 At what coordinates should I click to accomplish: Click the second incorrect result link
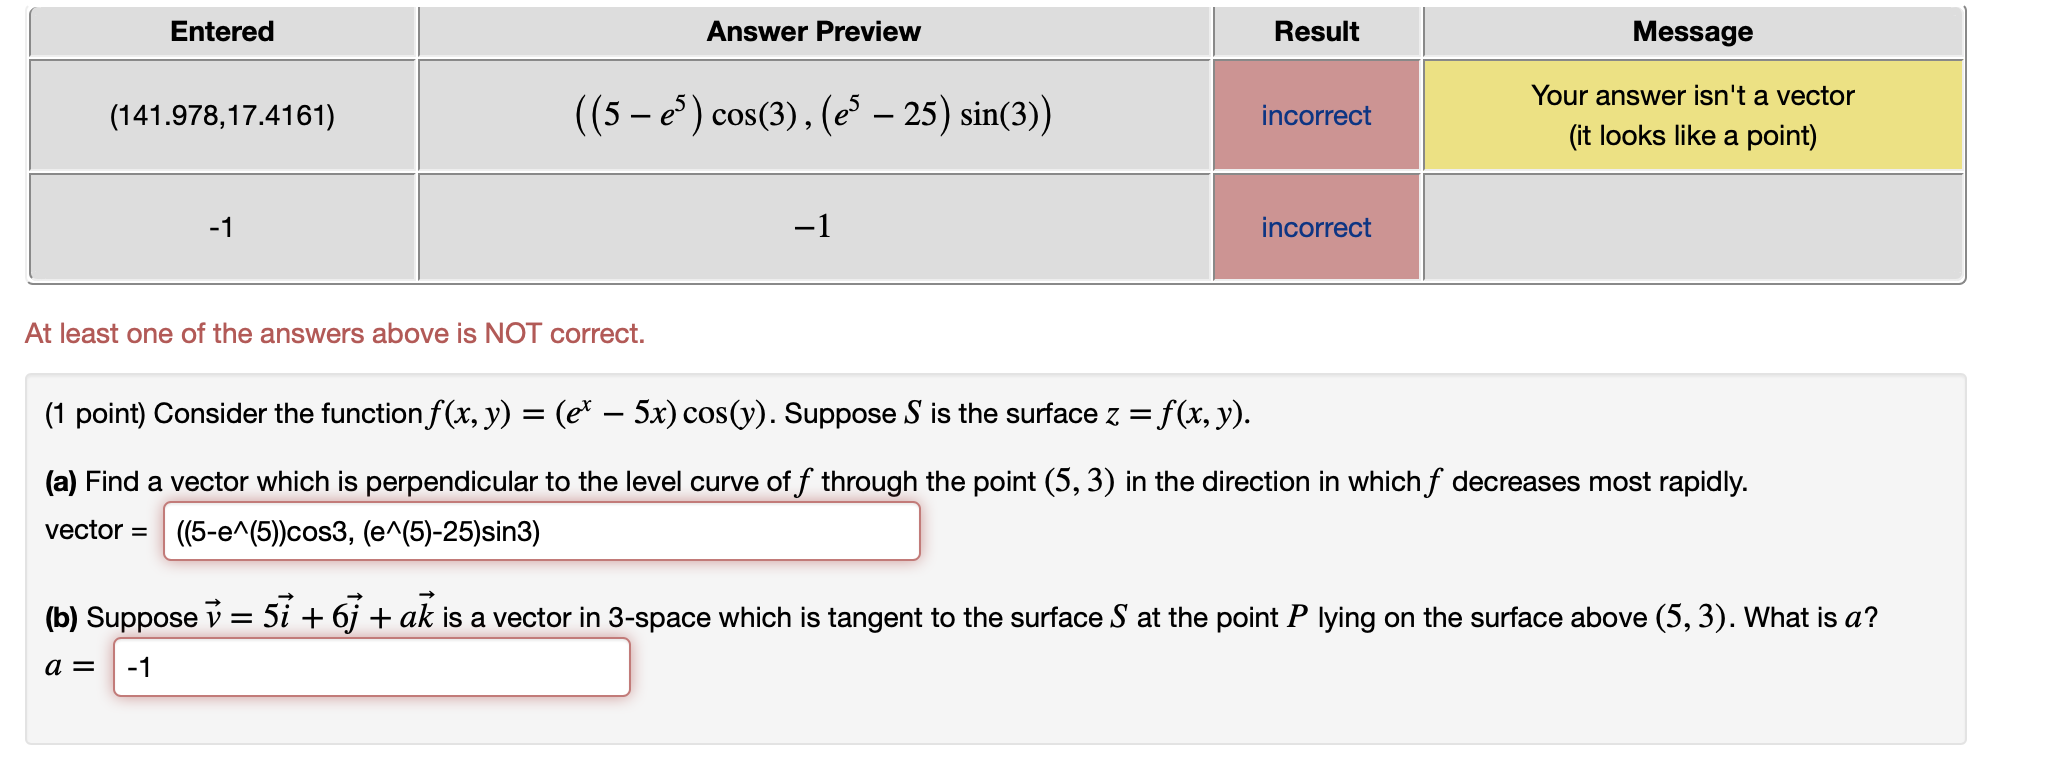pyautogui.click(x=1315, y=227)
